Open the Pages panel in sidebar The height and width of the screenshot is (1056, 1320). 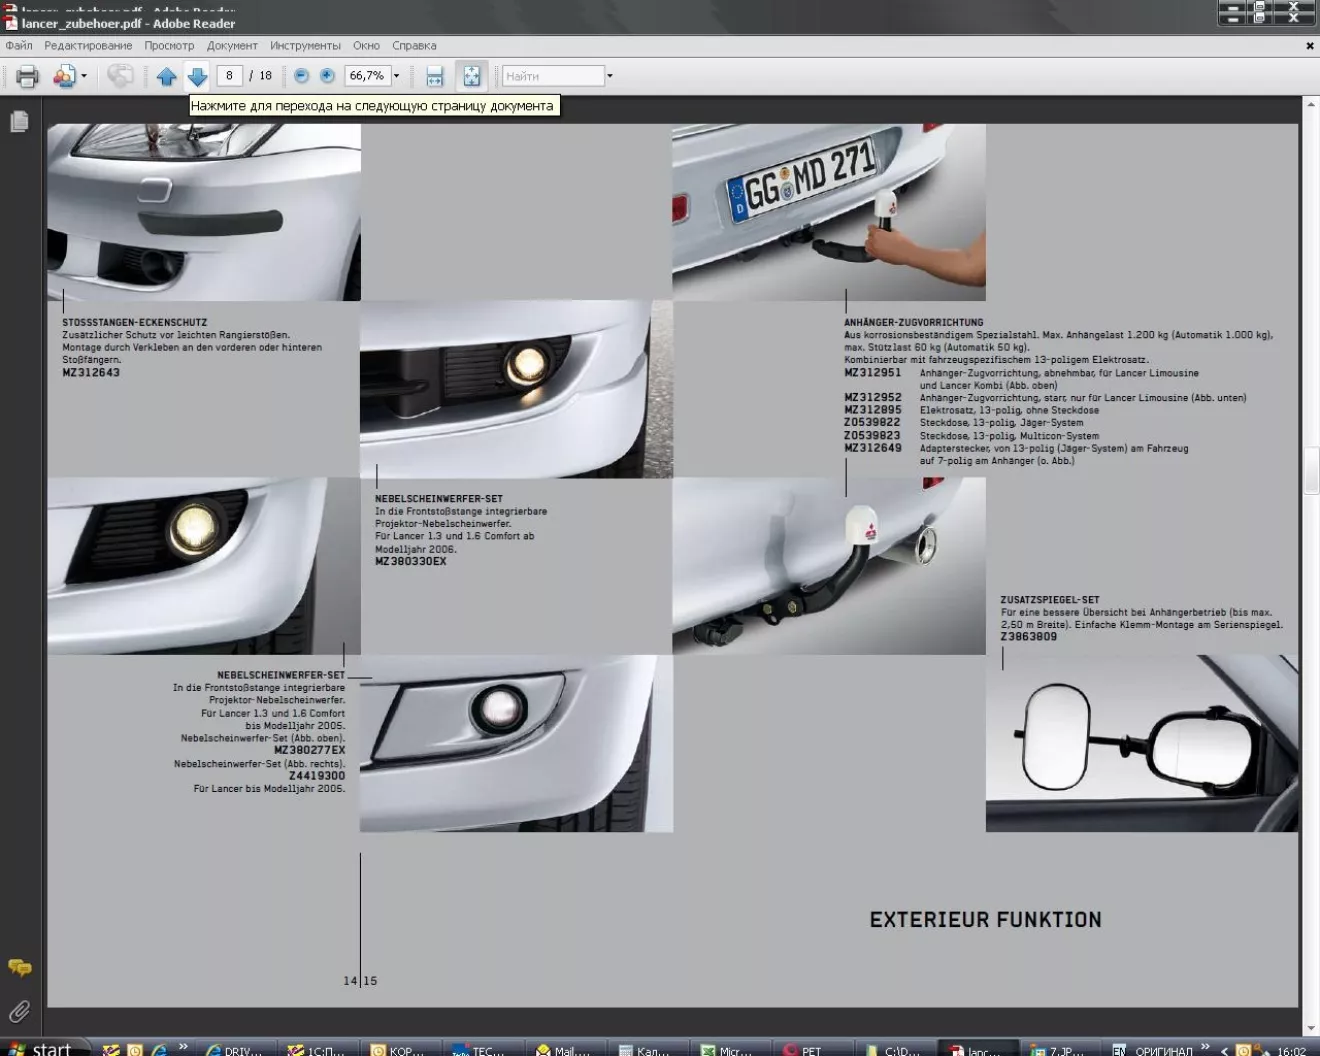point(19,122)
